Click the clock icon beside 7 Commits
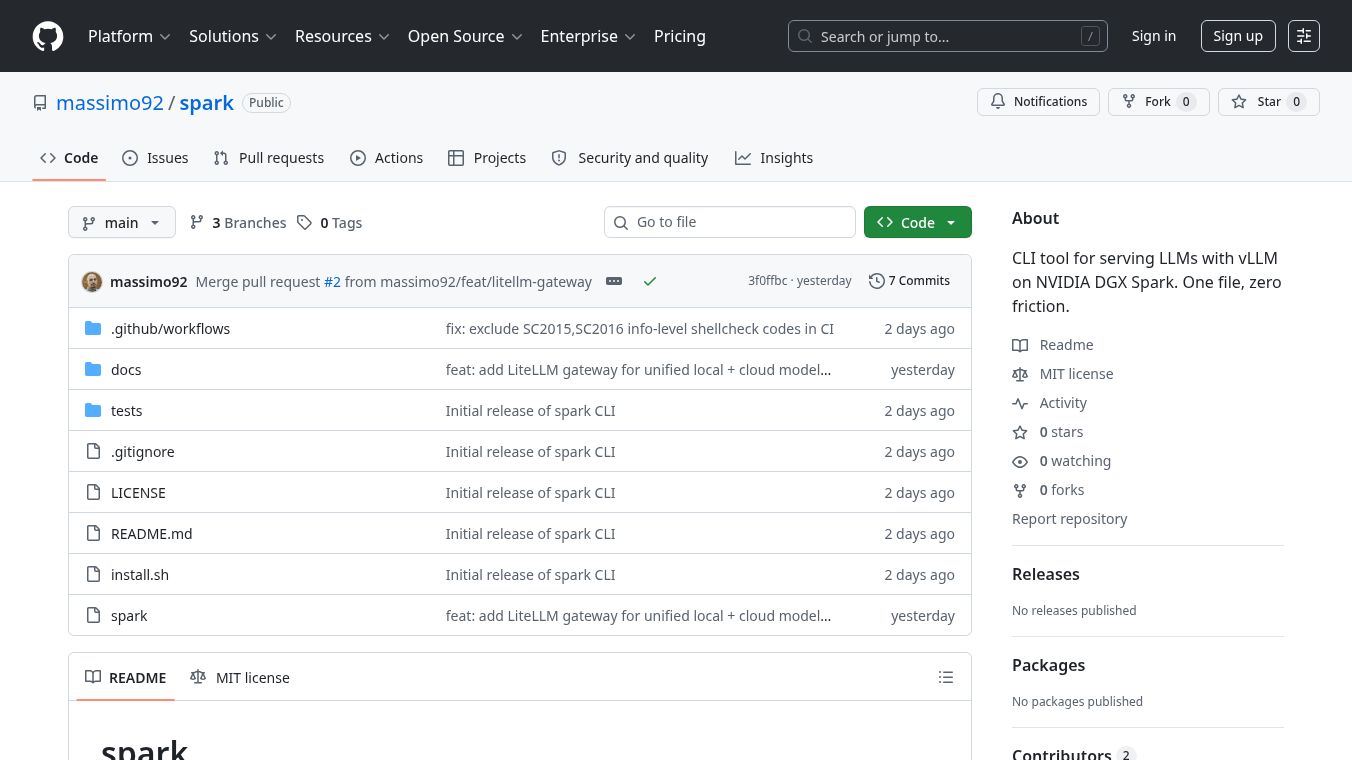Viewport: 1352px width, 760px height. [x=877, y=281]
